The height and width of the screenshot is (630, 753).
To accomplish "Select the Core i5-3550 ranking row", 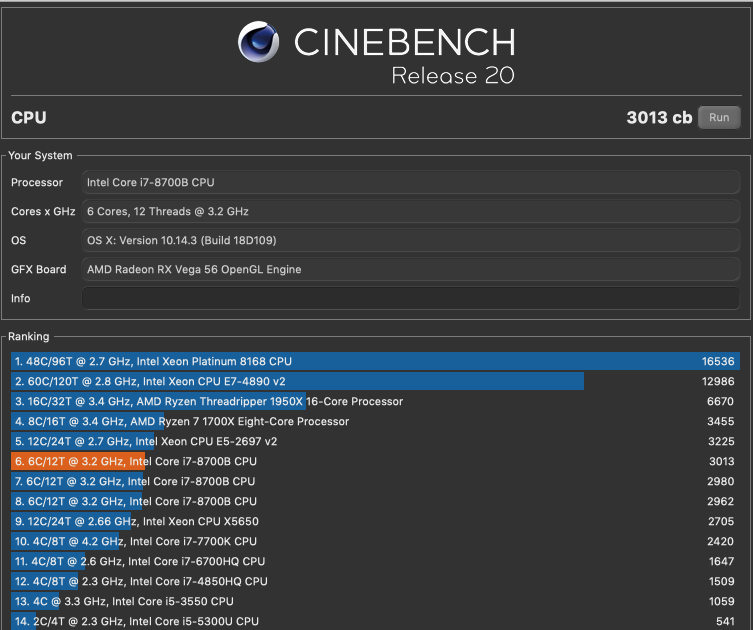I will [x=376, y=601].
